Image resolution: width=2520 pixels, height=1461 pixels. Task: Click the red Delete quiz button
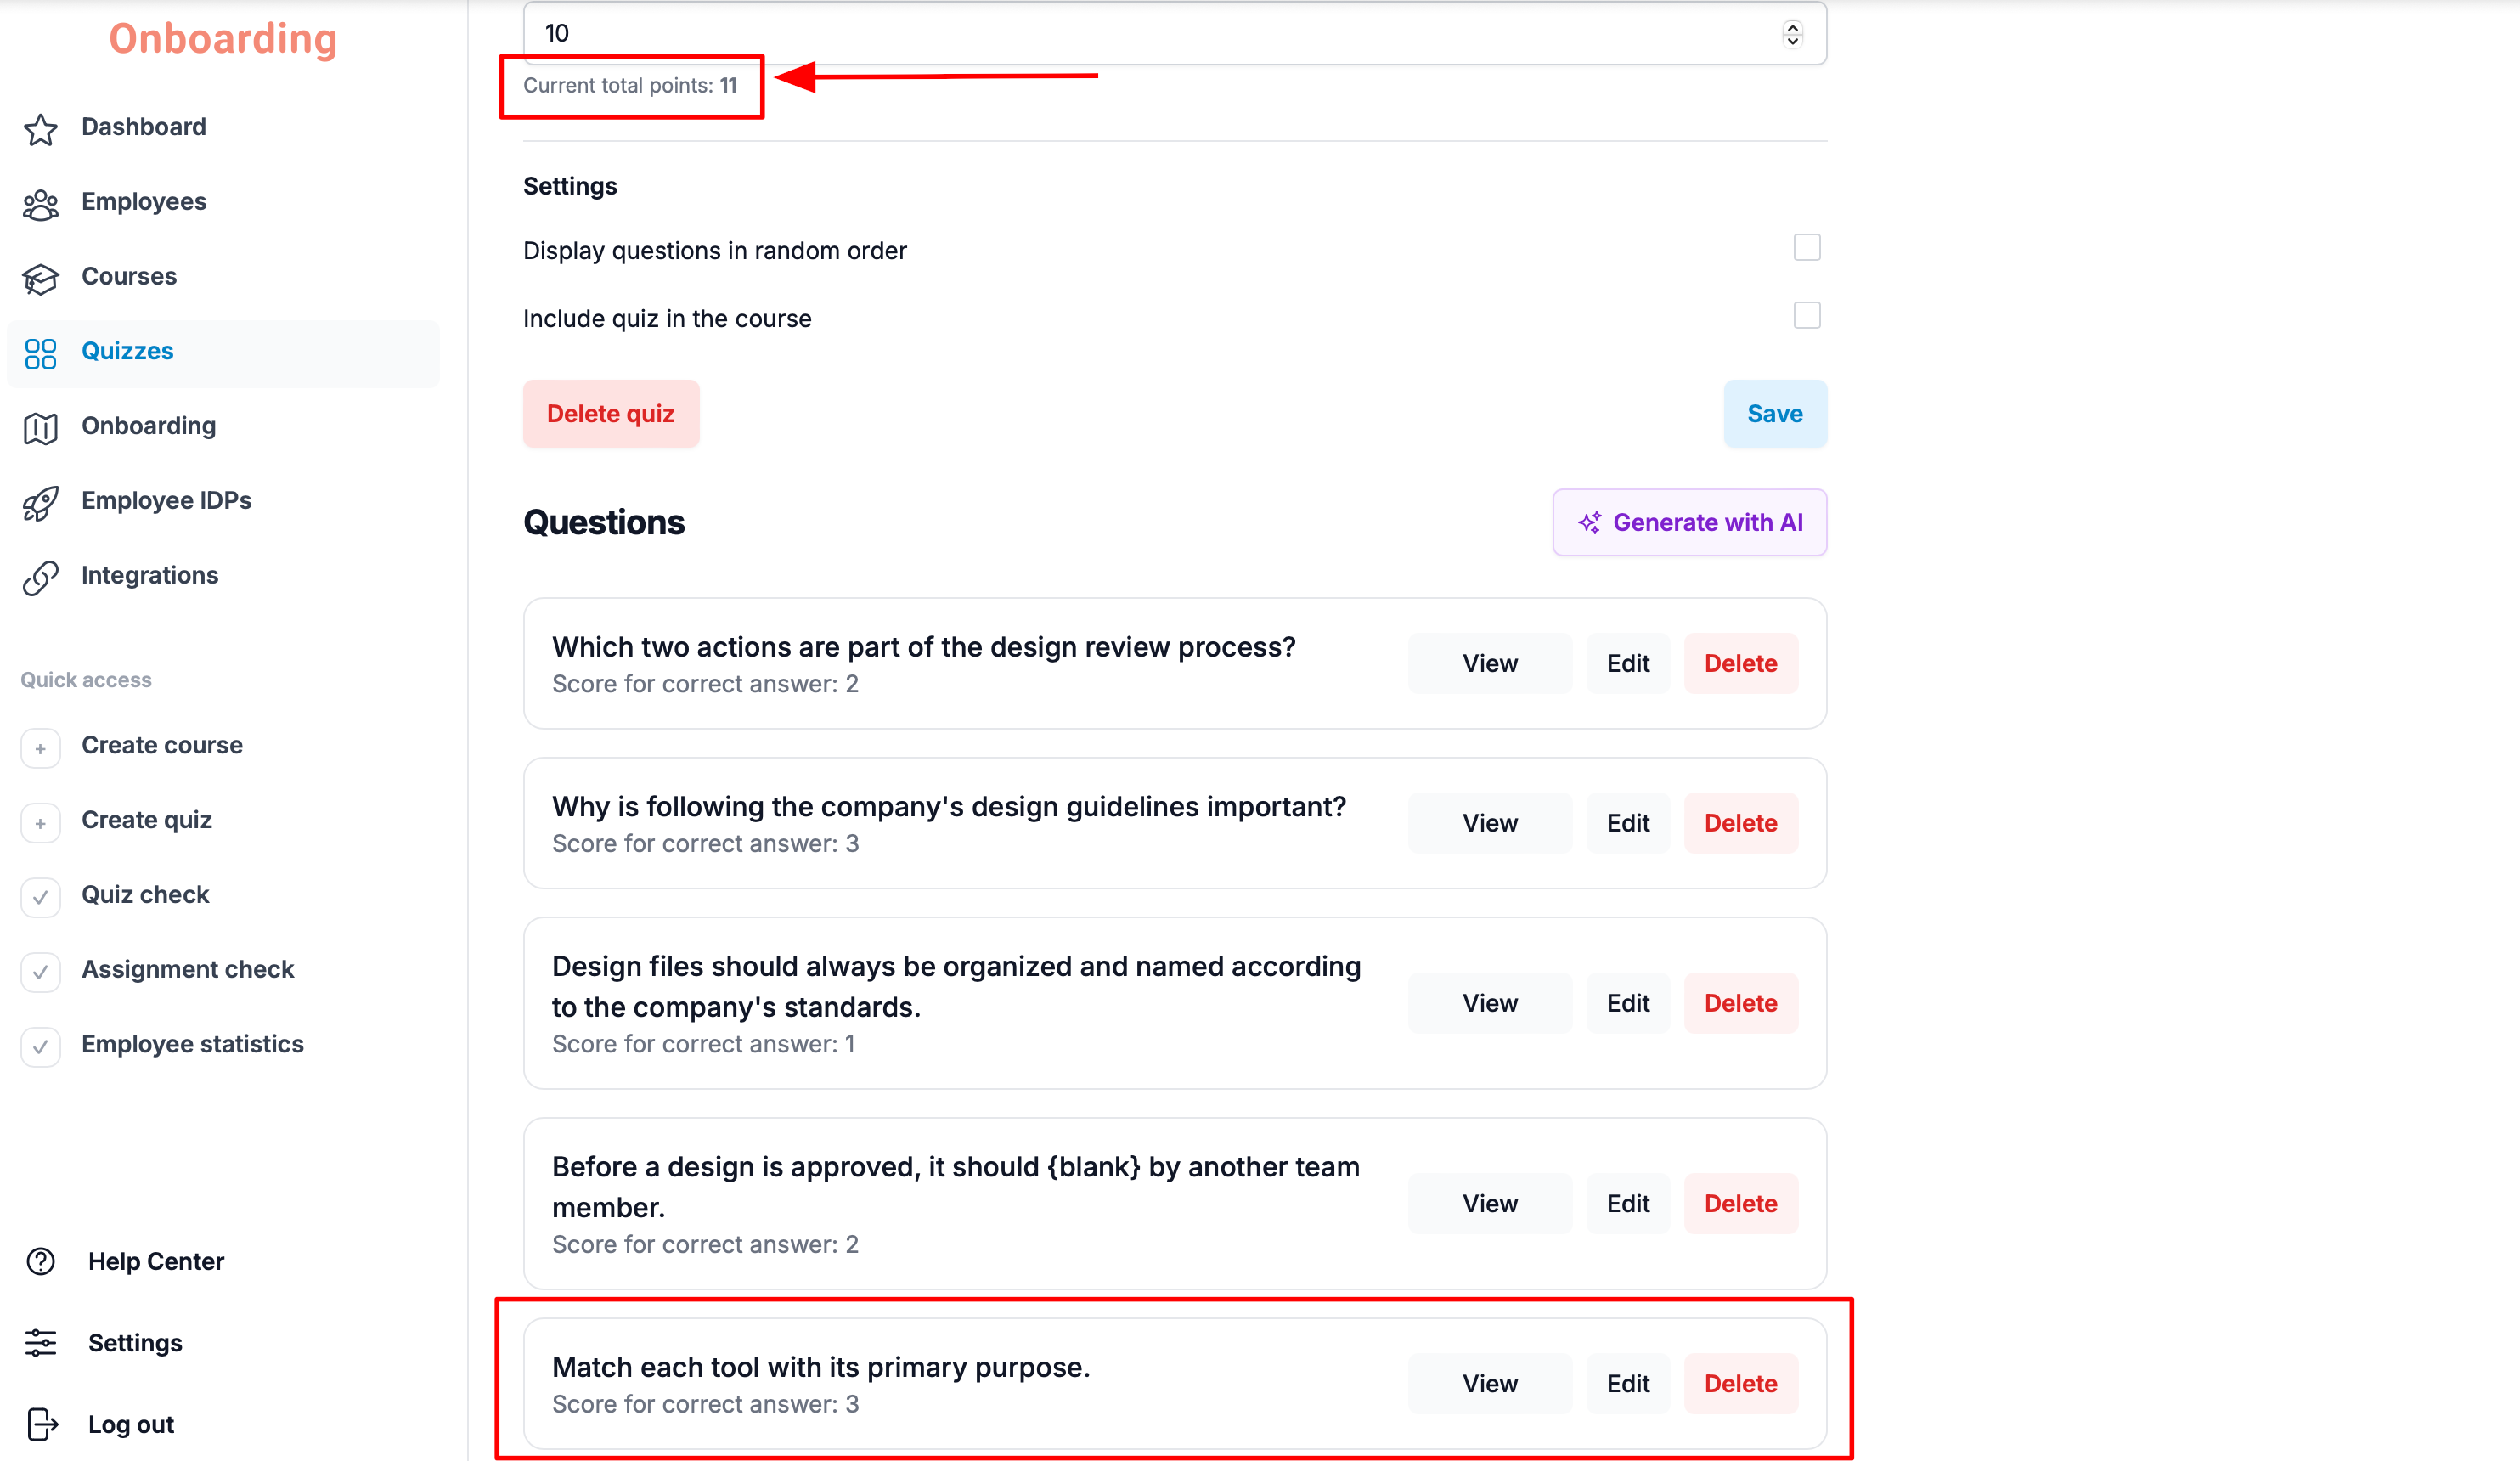[x=610, y=413]
